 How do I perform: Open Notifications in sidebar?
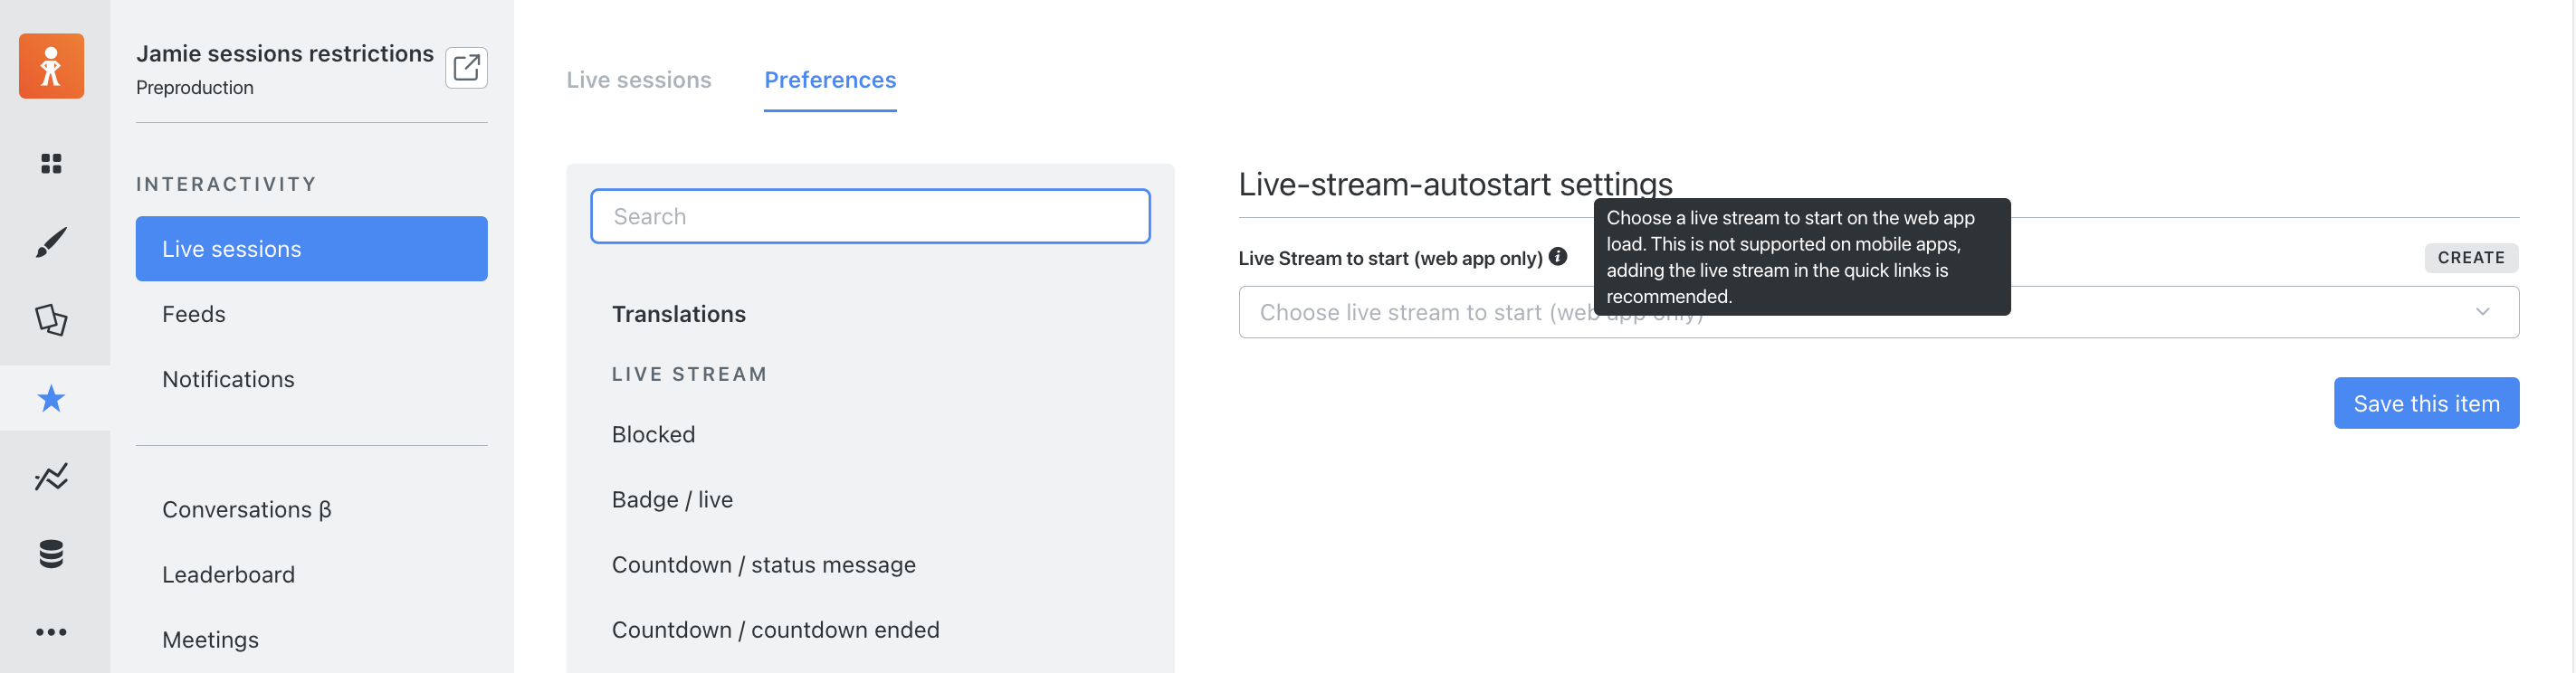pyautogui.click(x=228, y=380)
